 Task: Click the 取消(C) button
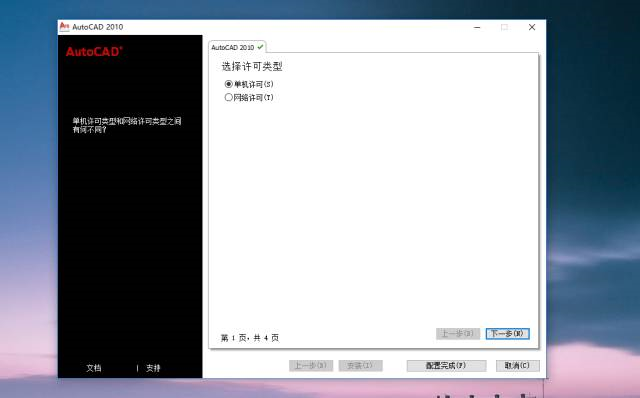517,365
